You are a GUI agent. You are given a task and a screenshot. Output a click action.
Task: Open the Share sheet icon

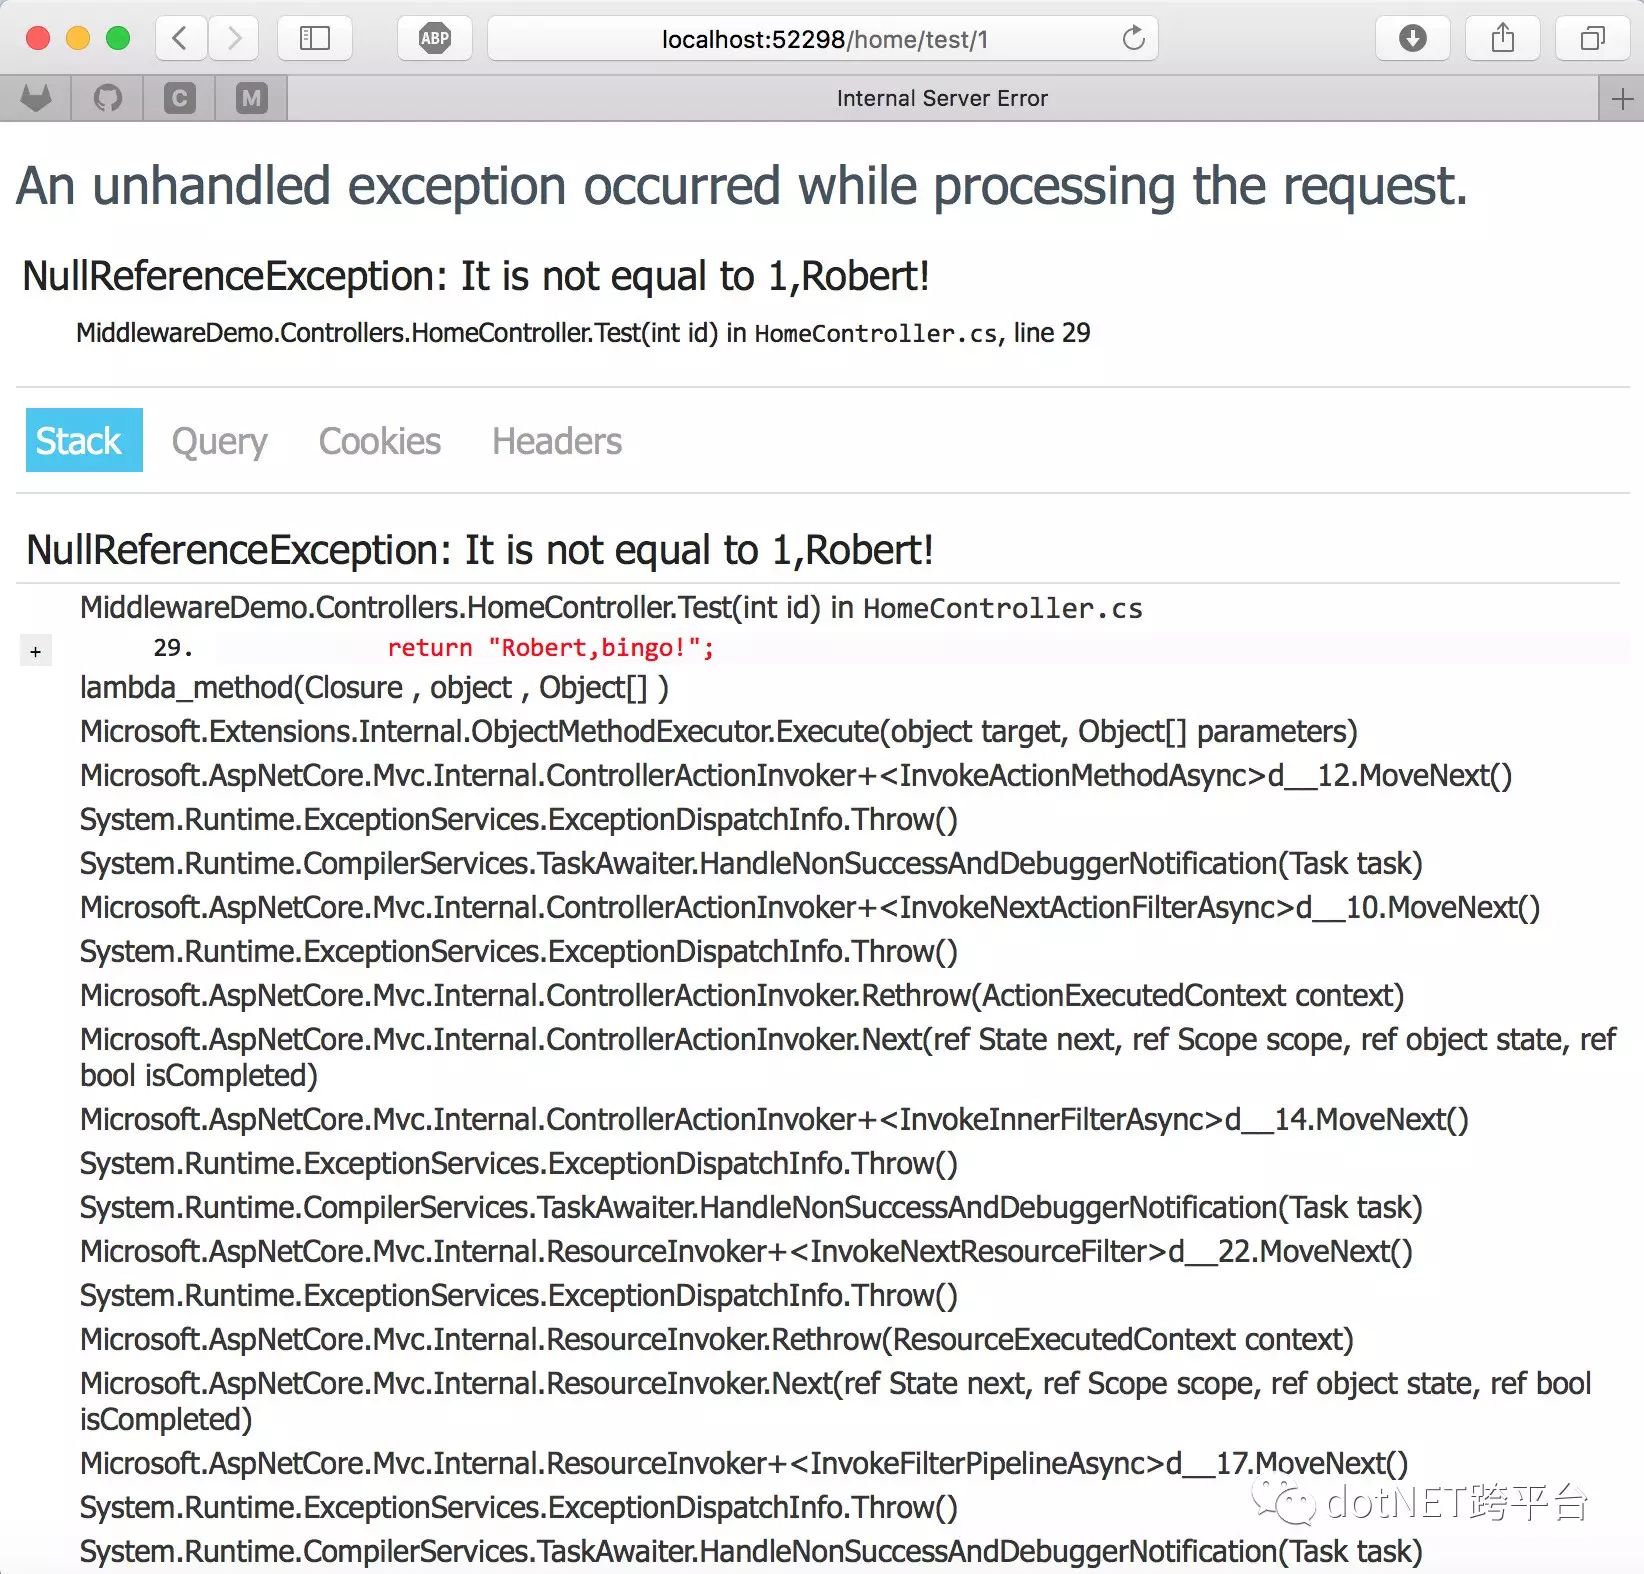(x=1502, y=39)
